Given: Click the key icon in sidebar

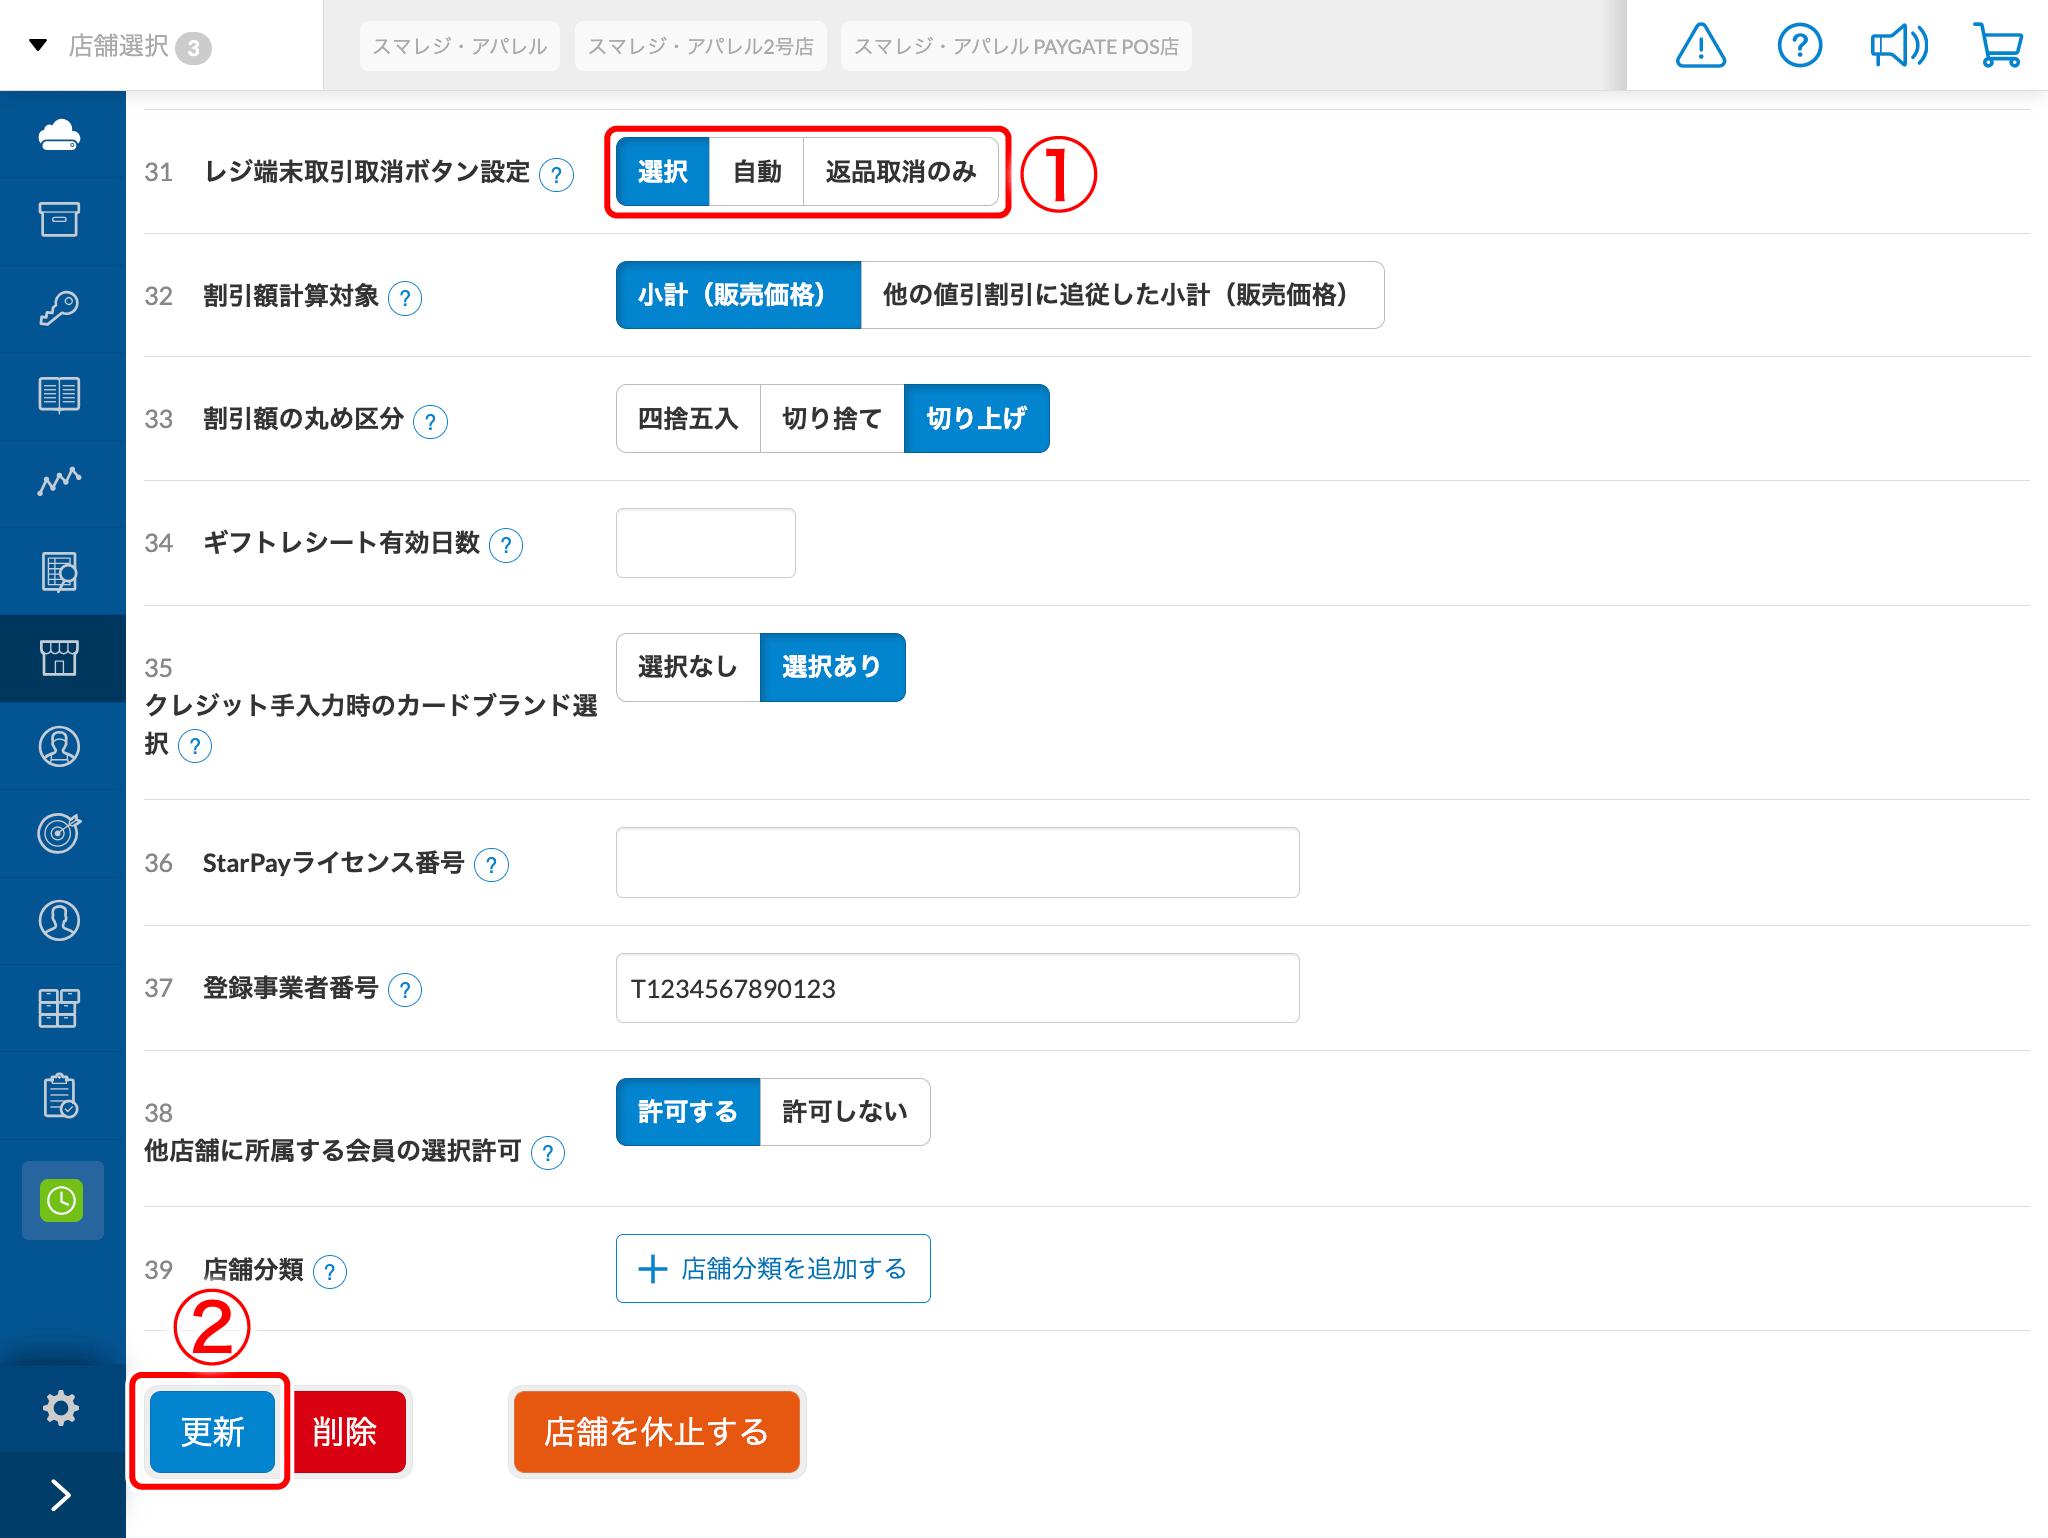Looking at the screenshot, I should coord(60,308).
